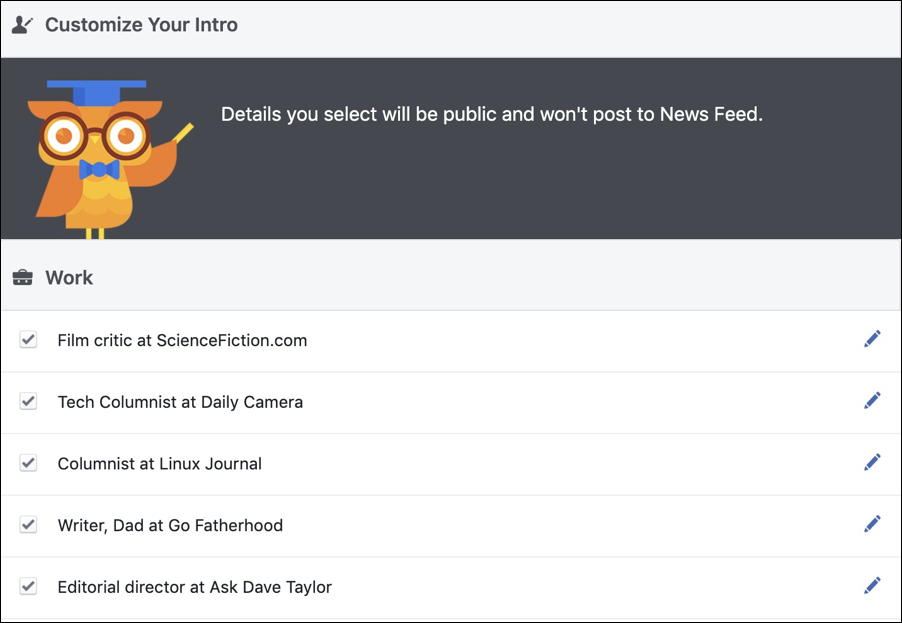Image resolution: width=902 pixels, height=623 pixels.
Task: Uncheck the Film critic at ScienceFiction.com checkbox
Action: click(27, 338)
